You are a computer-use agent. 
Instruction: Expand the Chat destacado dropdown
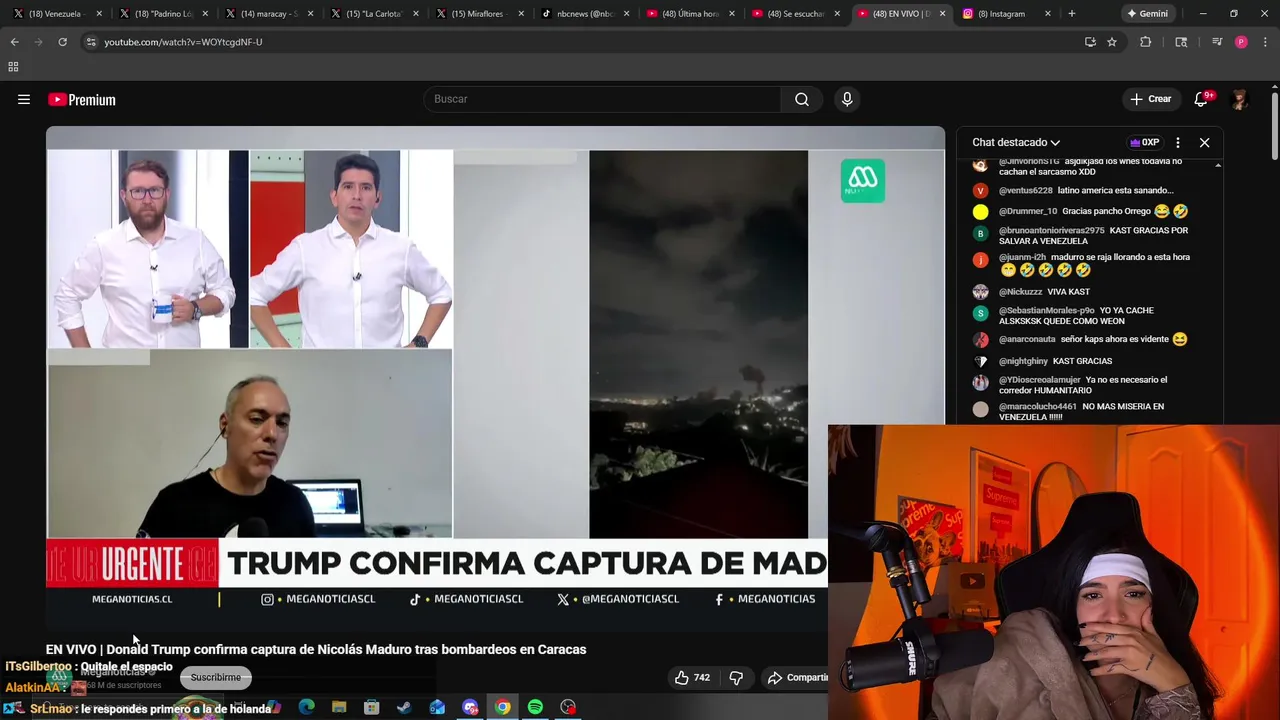click(x=1015, y=142)
